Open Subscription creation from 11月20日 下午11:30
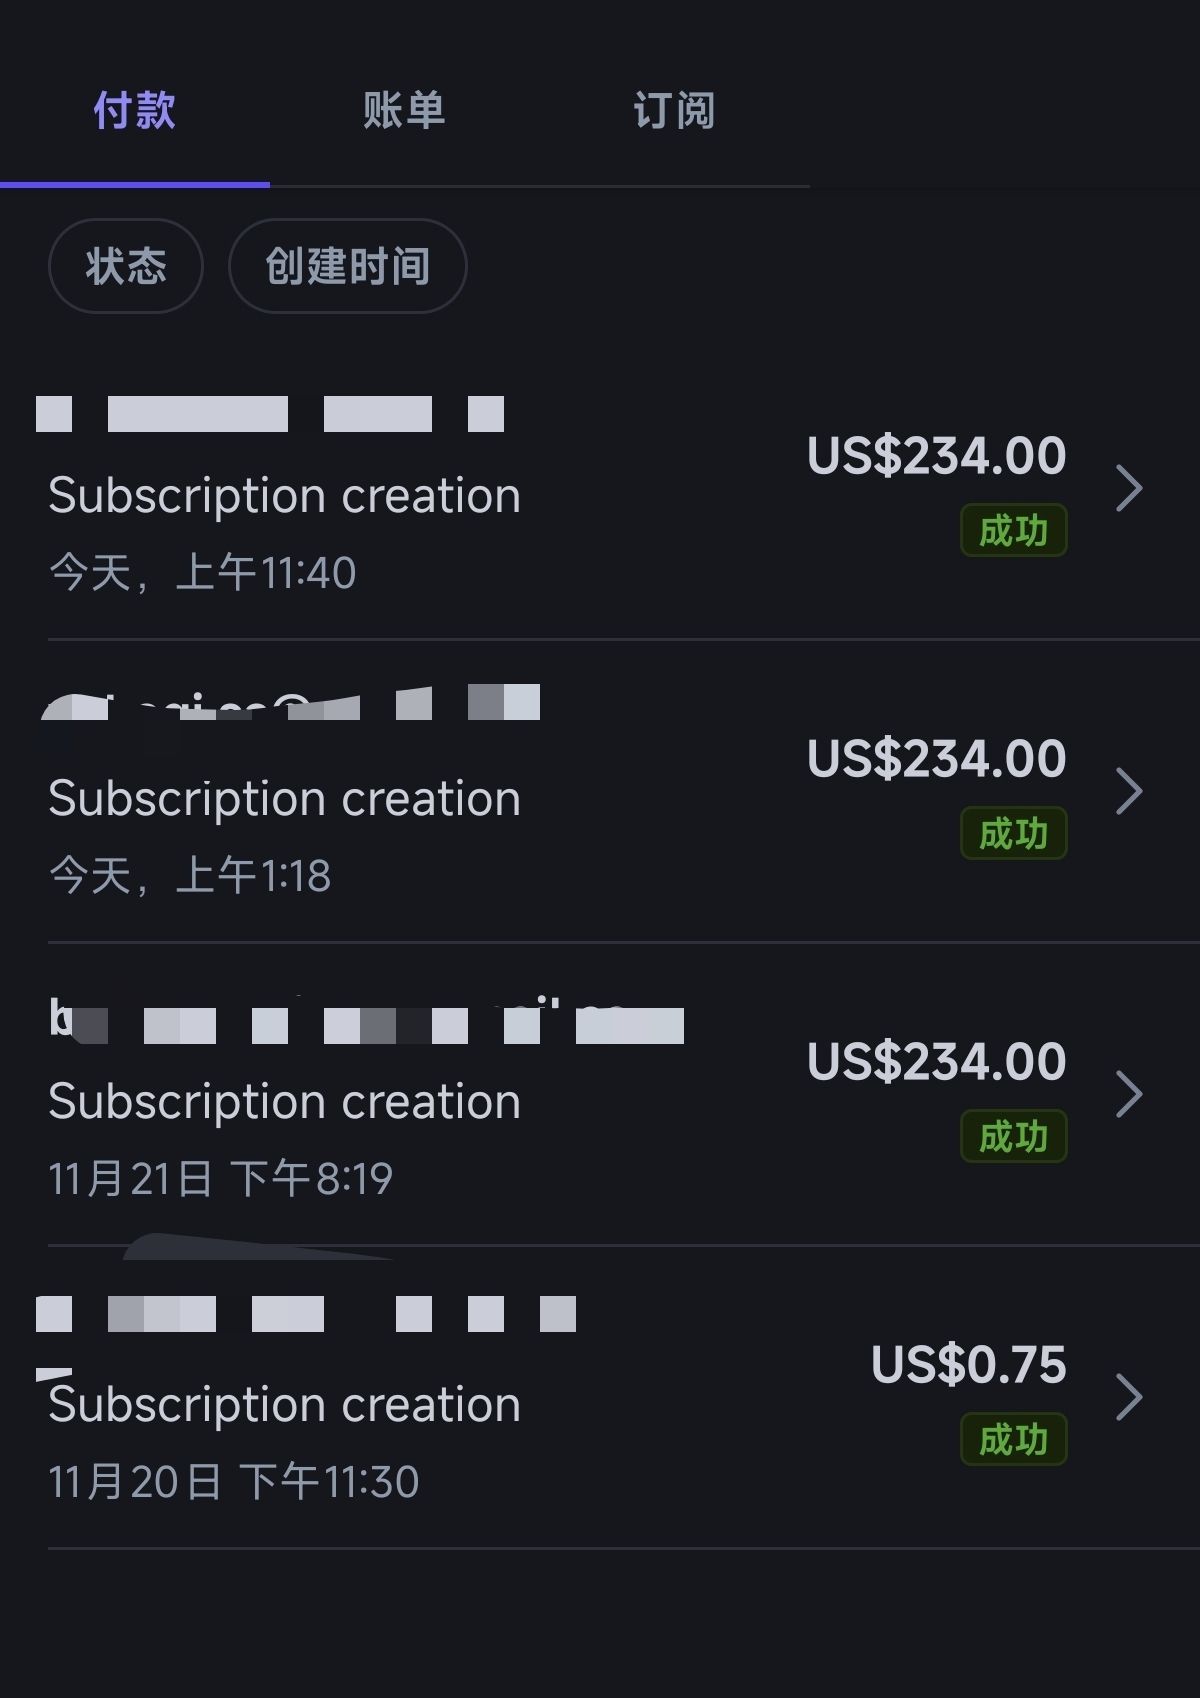The width and height of the screenshot is (1200, 1698). coord(285,1405)
